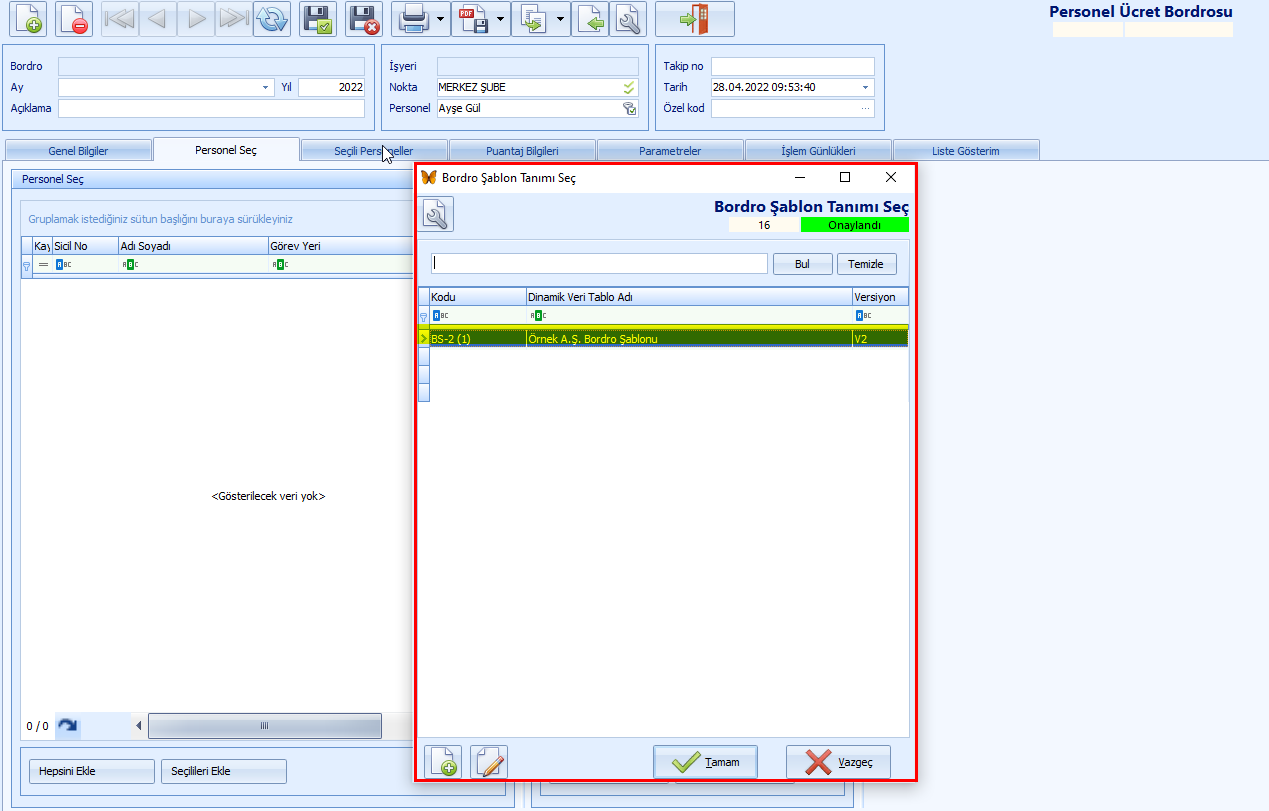The height and width of the screenshot is (811, 1269).
Task: Click the refresh icon in main toolbar
Action: [271, 19]
